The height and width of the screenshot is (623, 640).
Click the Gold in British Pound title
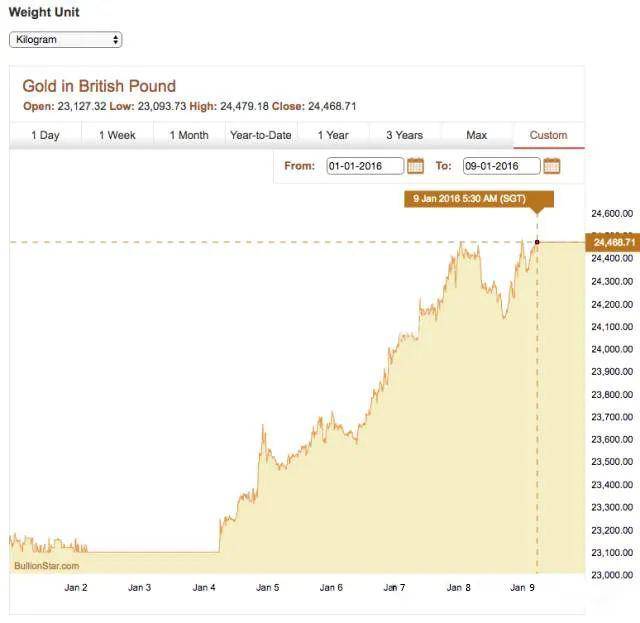[x=99, y=86]
